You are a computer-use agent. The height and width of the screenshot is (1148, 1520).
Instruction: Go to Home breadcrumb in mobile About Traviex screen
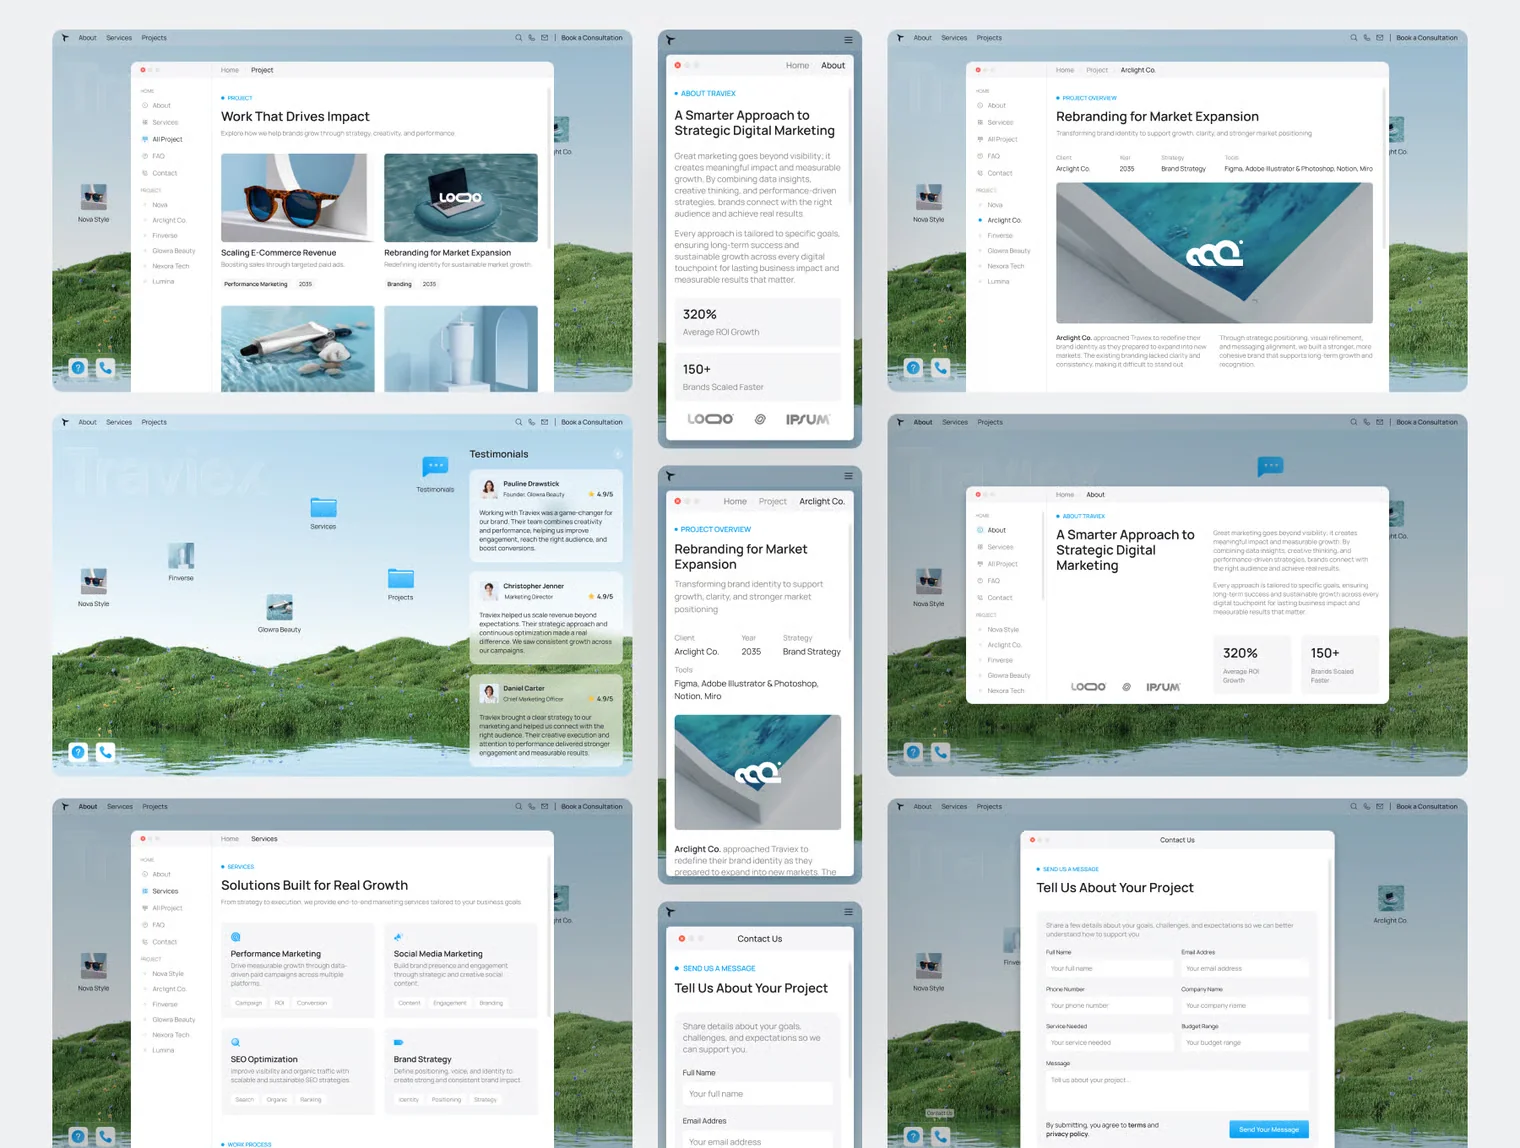point(797,66)
